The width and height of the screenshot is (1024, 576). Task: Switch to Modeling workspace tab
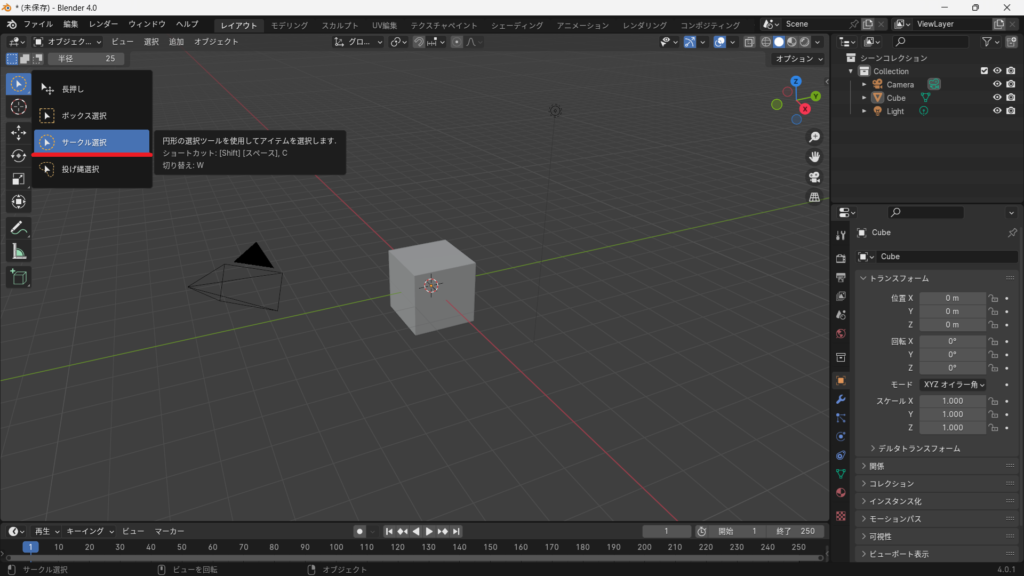289,25
